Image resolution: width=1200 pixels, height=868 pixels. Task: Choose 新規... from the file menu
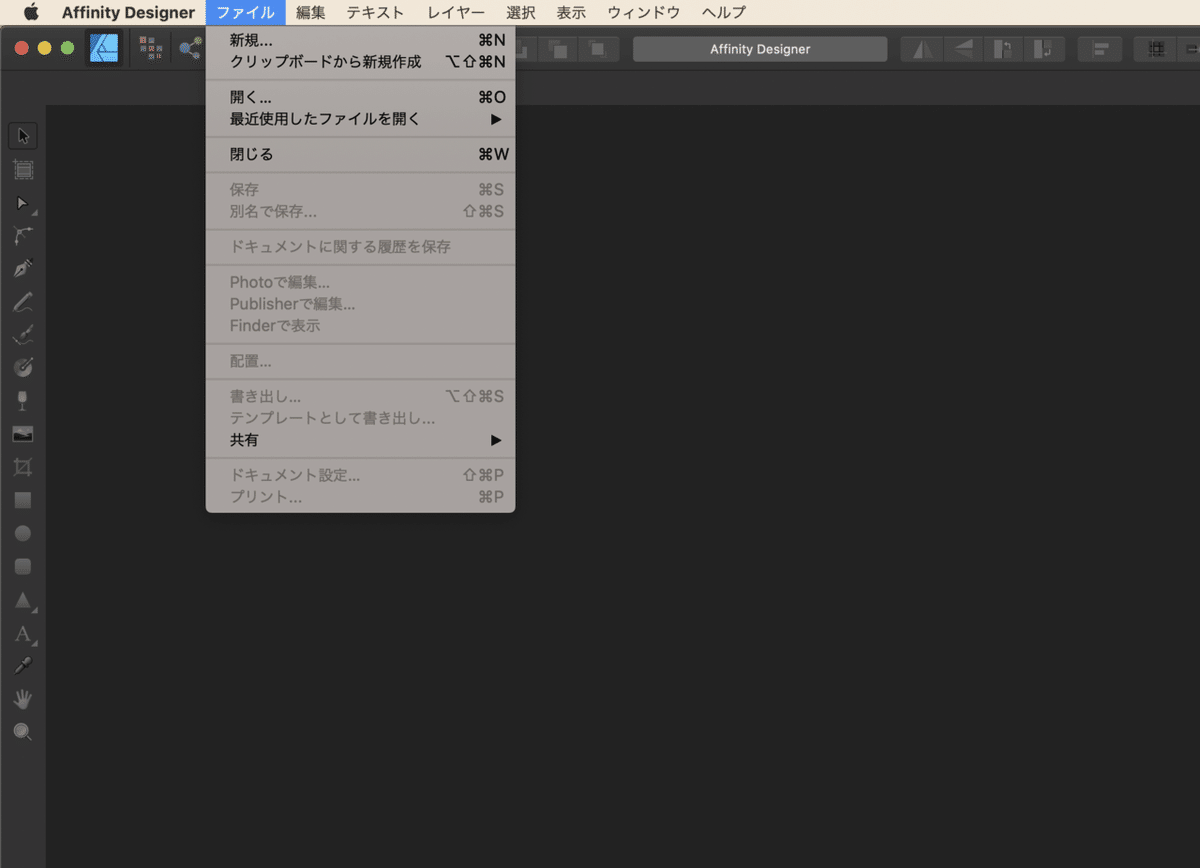point(361,40)
